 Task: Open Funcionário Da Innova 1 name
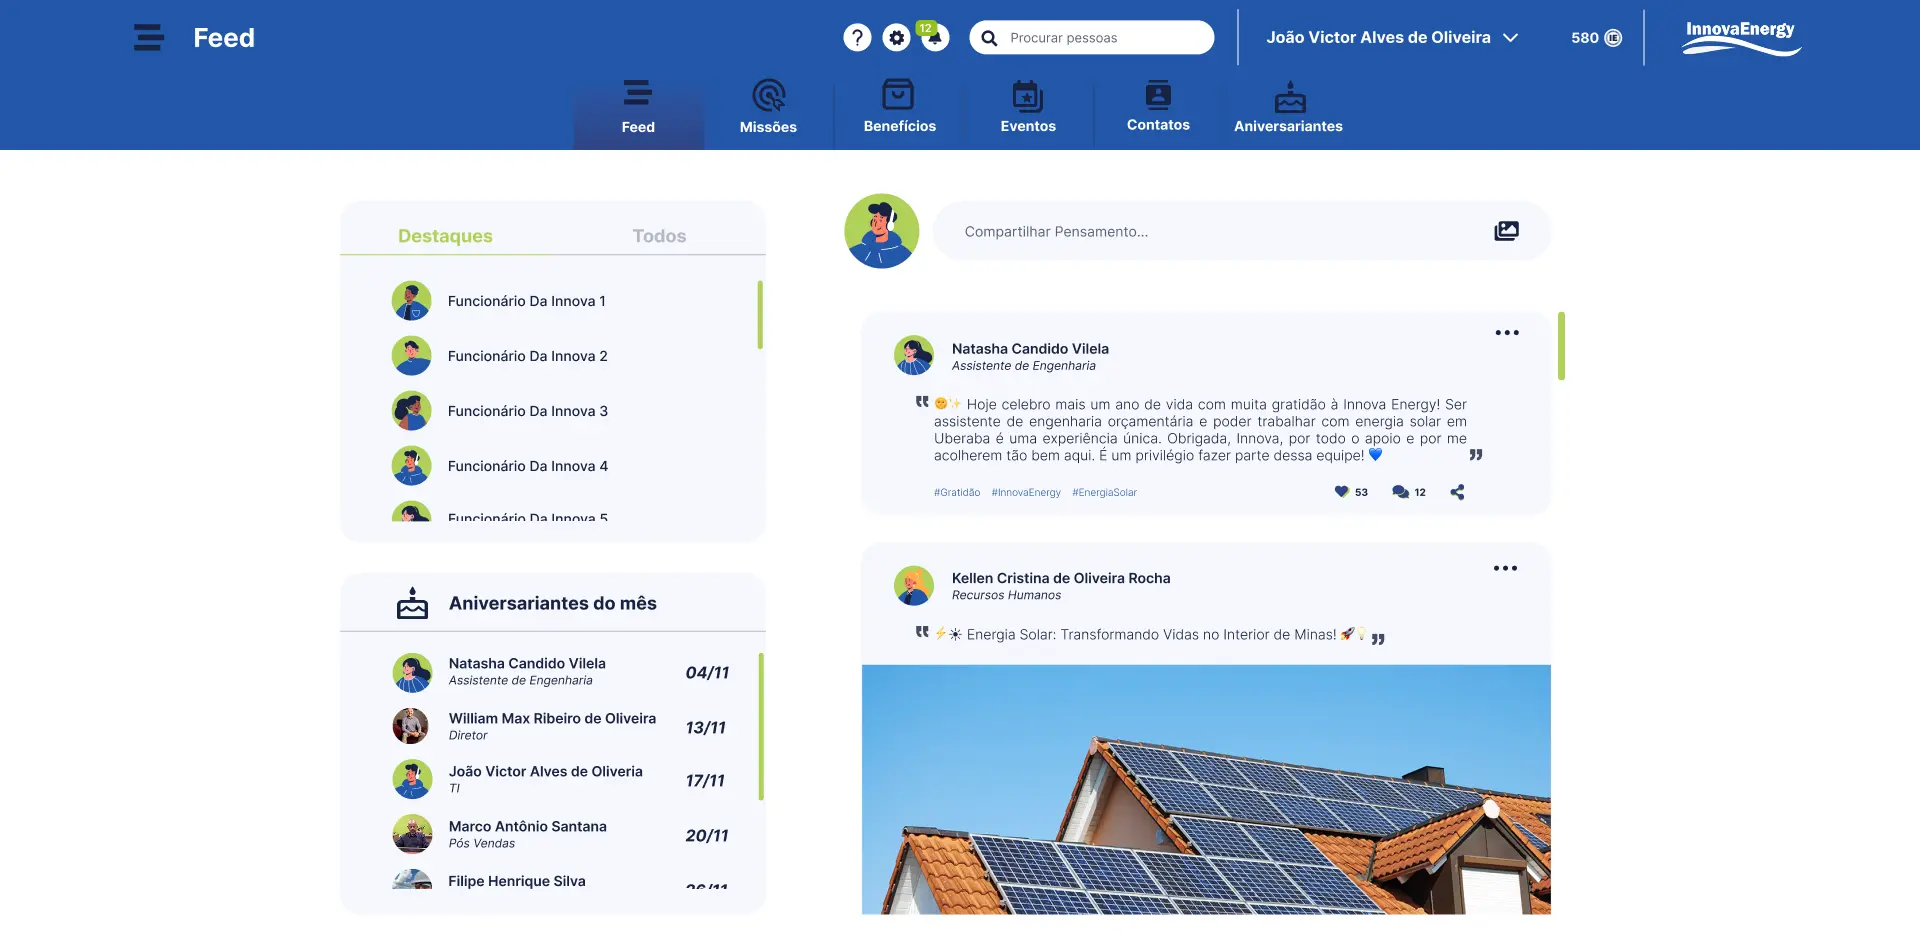point(527,301)
